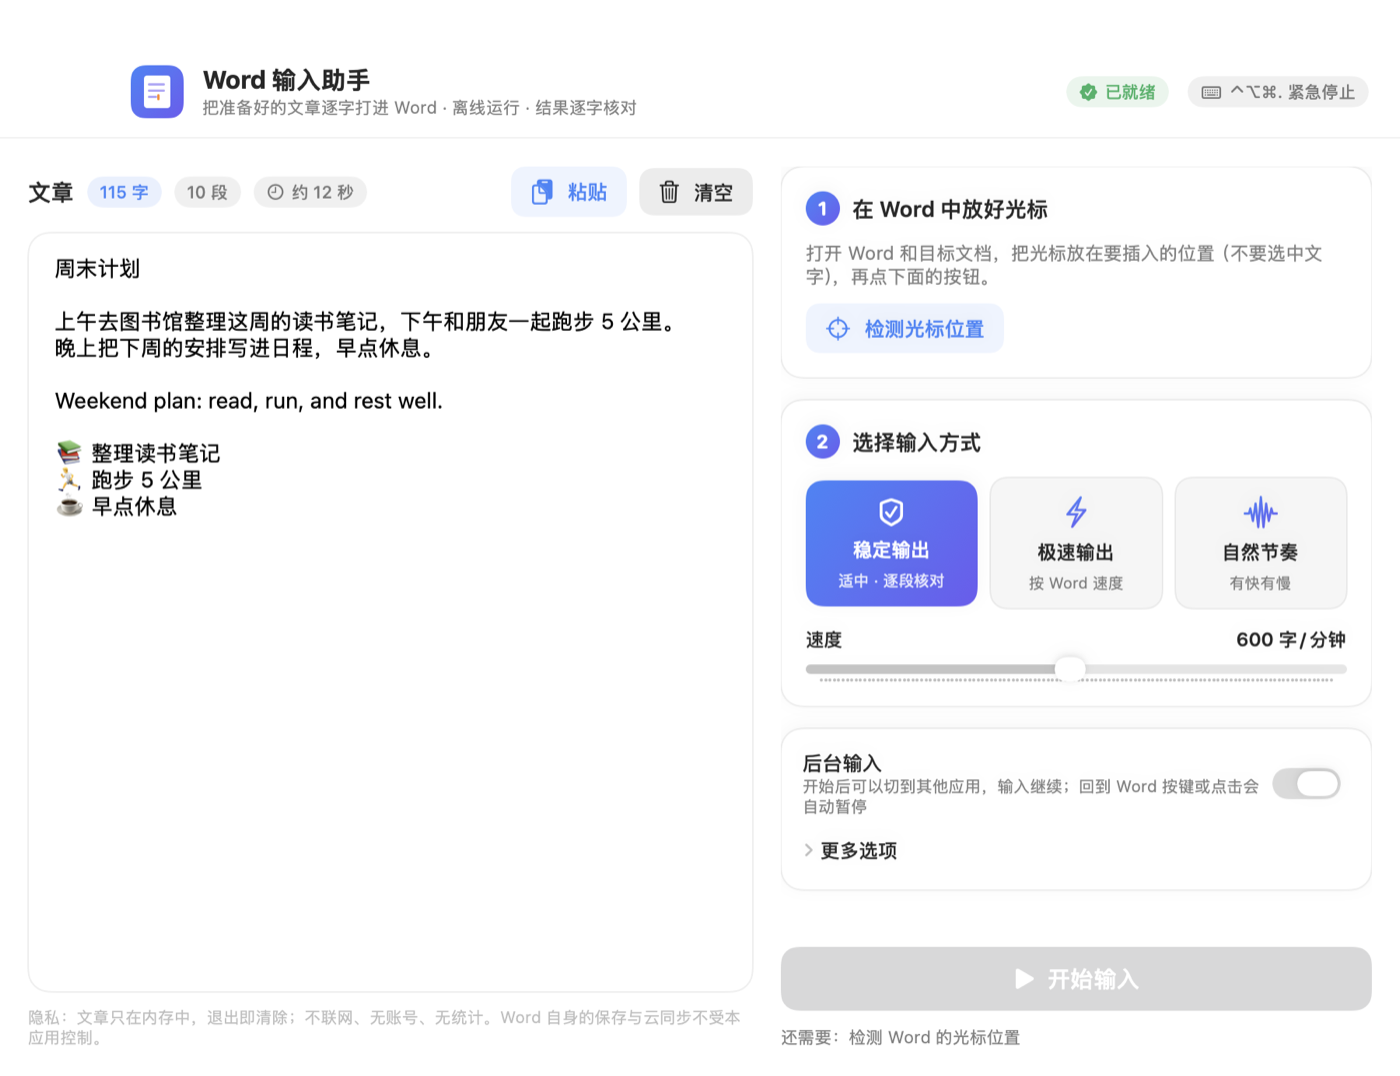
Task: Click the runner emoji before 跑步 5 公里
Action: pyautogui.click(x=69, y=480)
